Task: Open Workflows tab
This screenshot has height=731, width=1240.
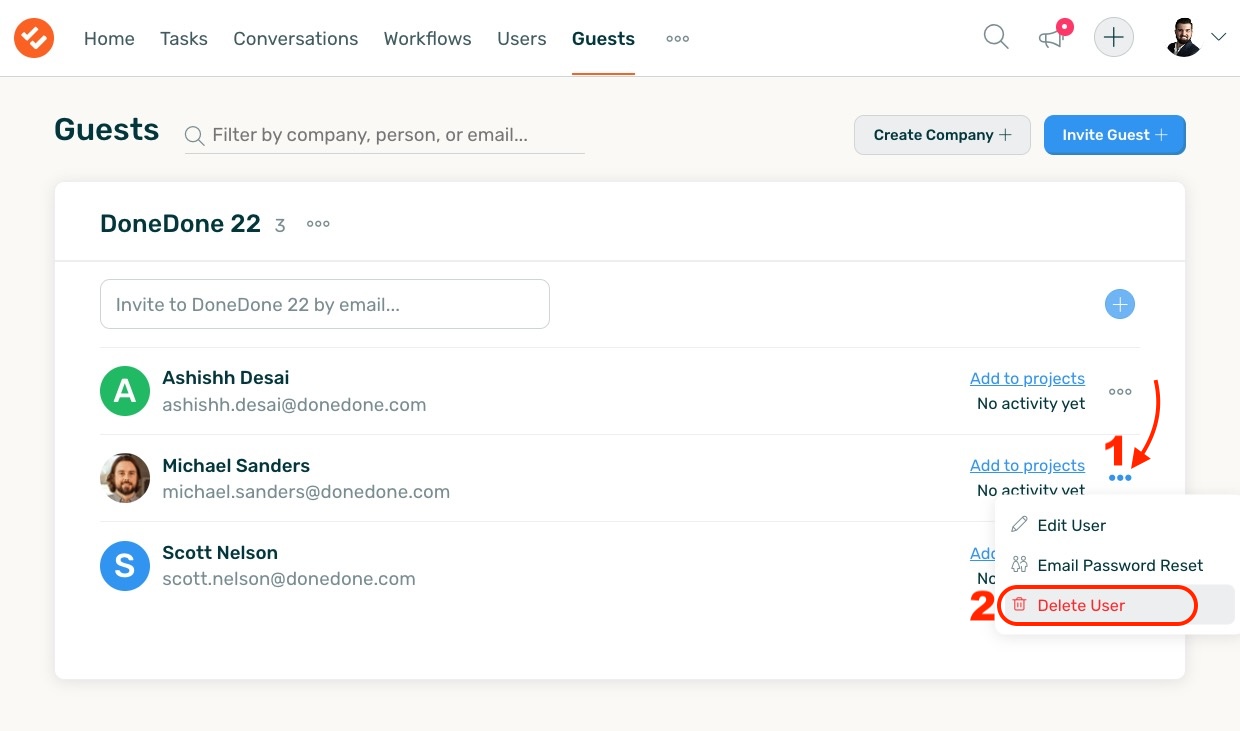Action: click(428, 39)
